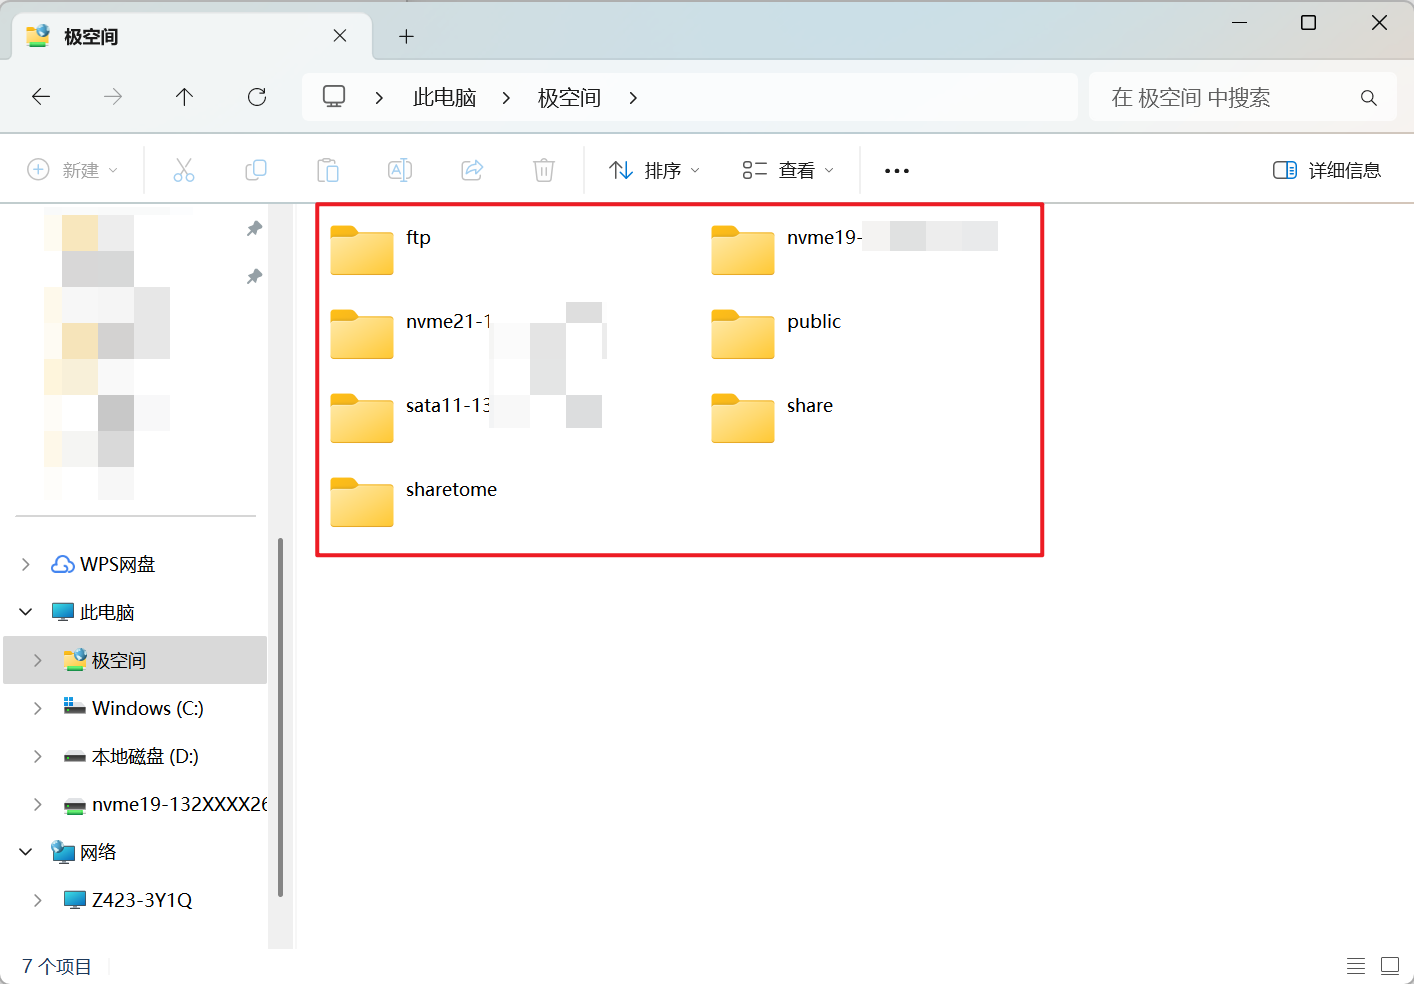
Task: Expand the 极空间 tree node
Action: coord(38,660)
